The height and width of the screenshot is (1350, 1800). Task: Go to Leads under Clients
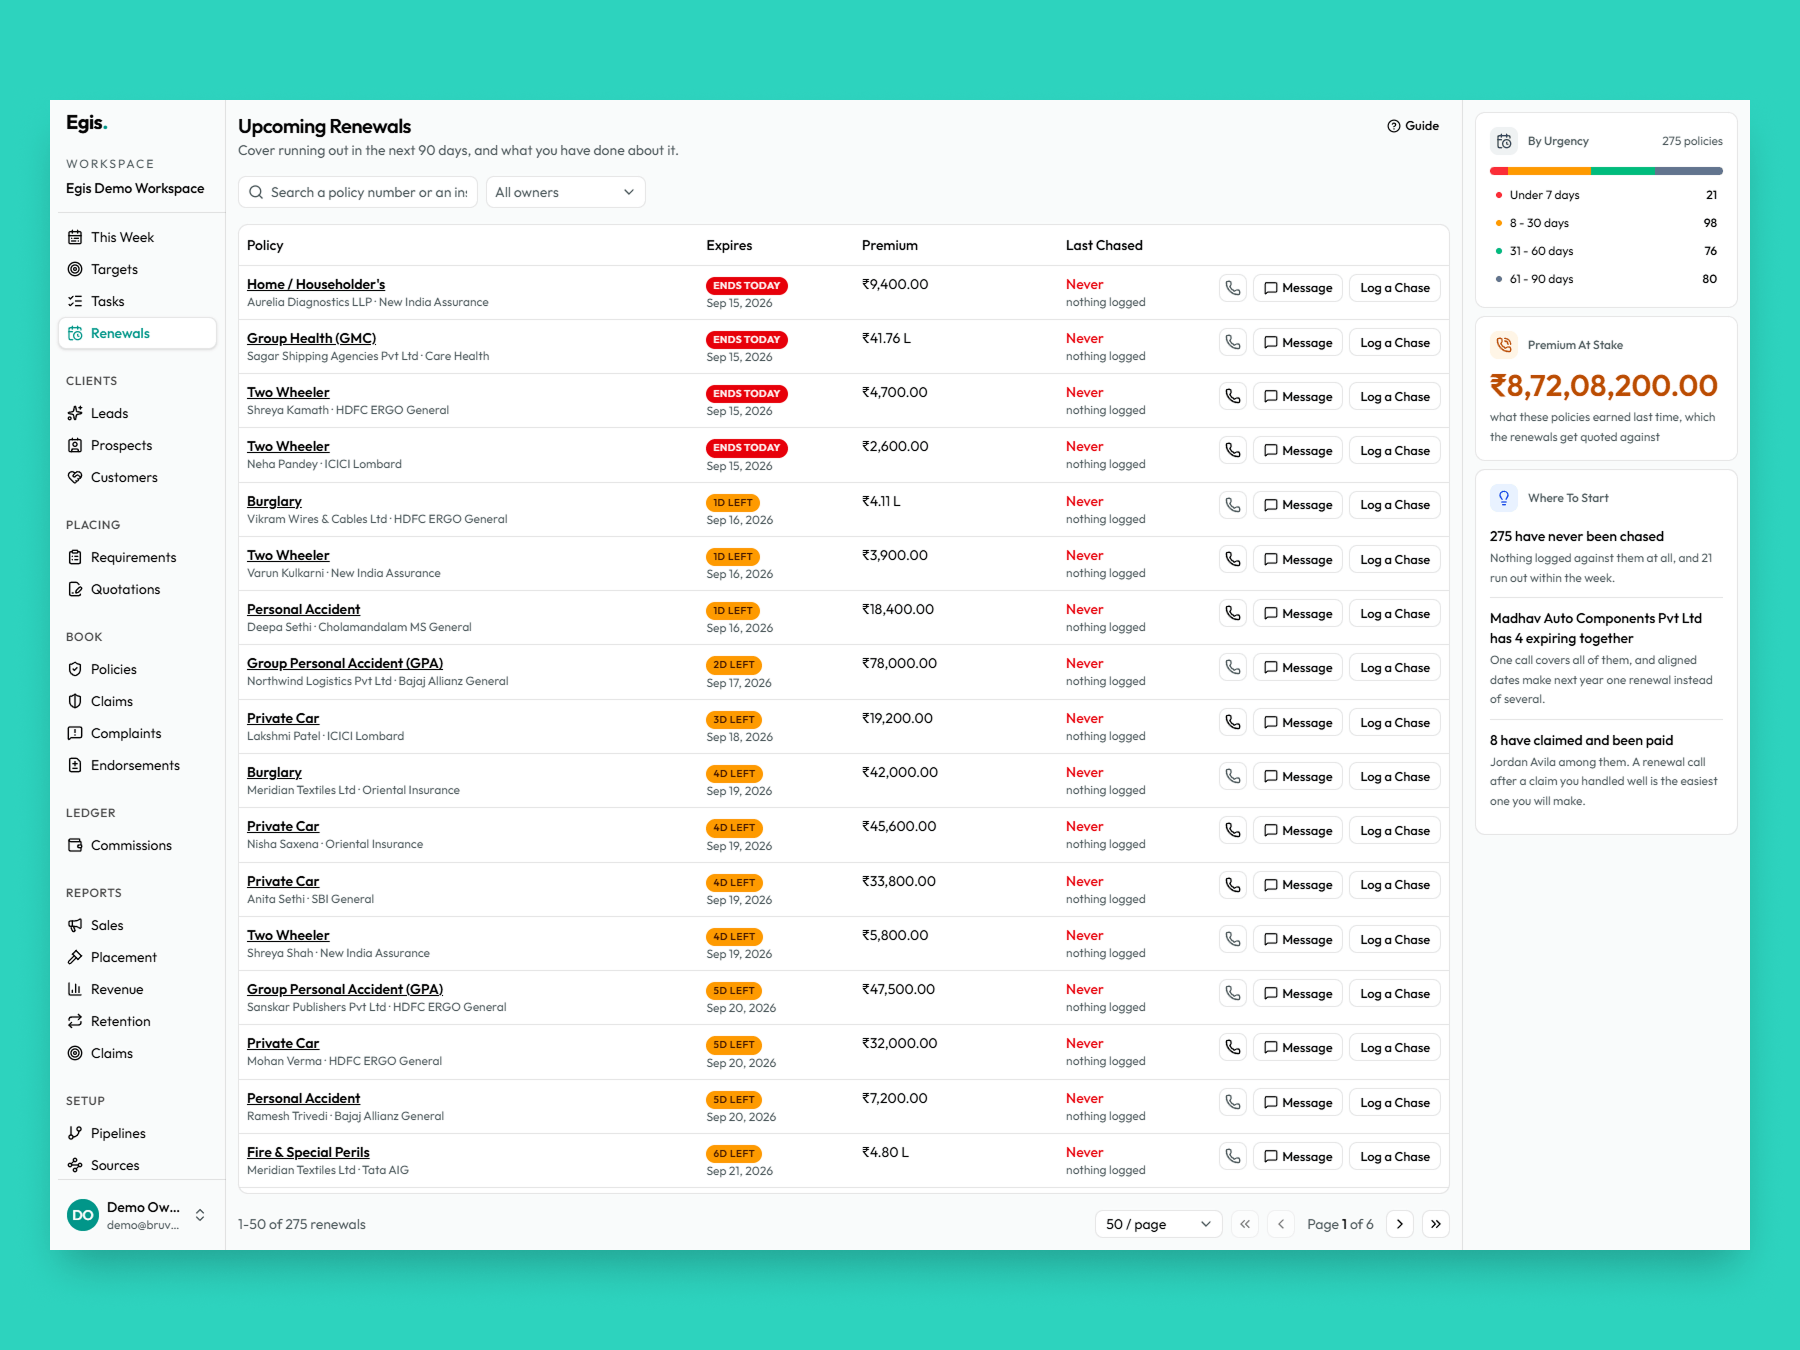tap(138, 413)
